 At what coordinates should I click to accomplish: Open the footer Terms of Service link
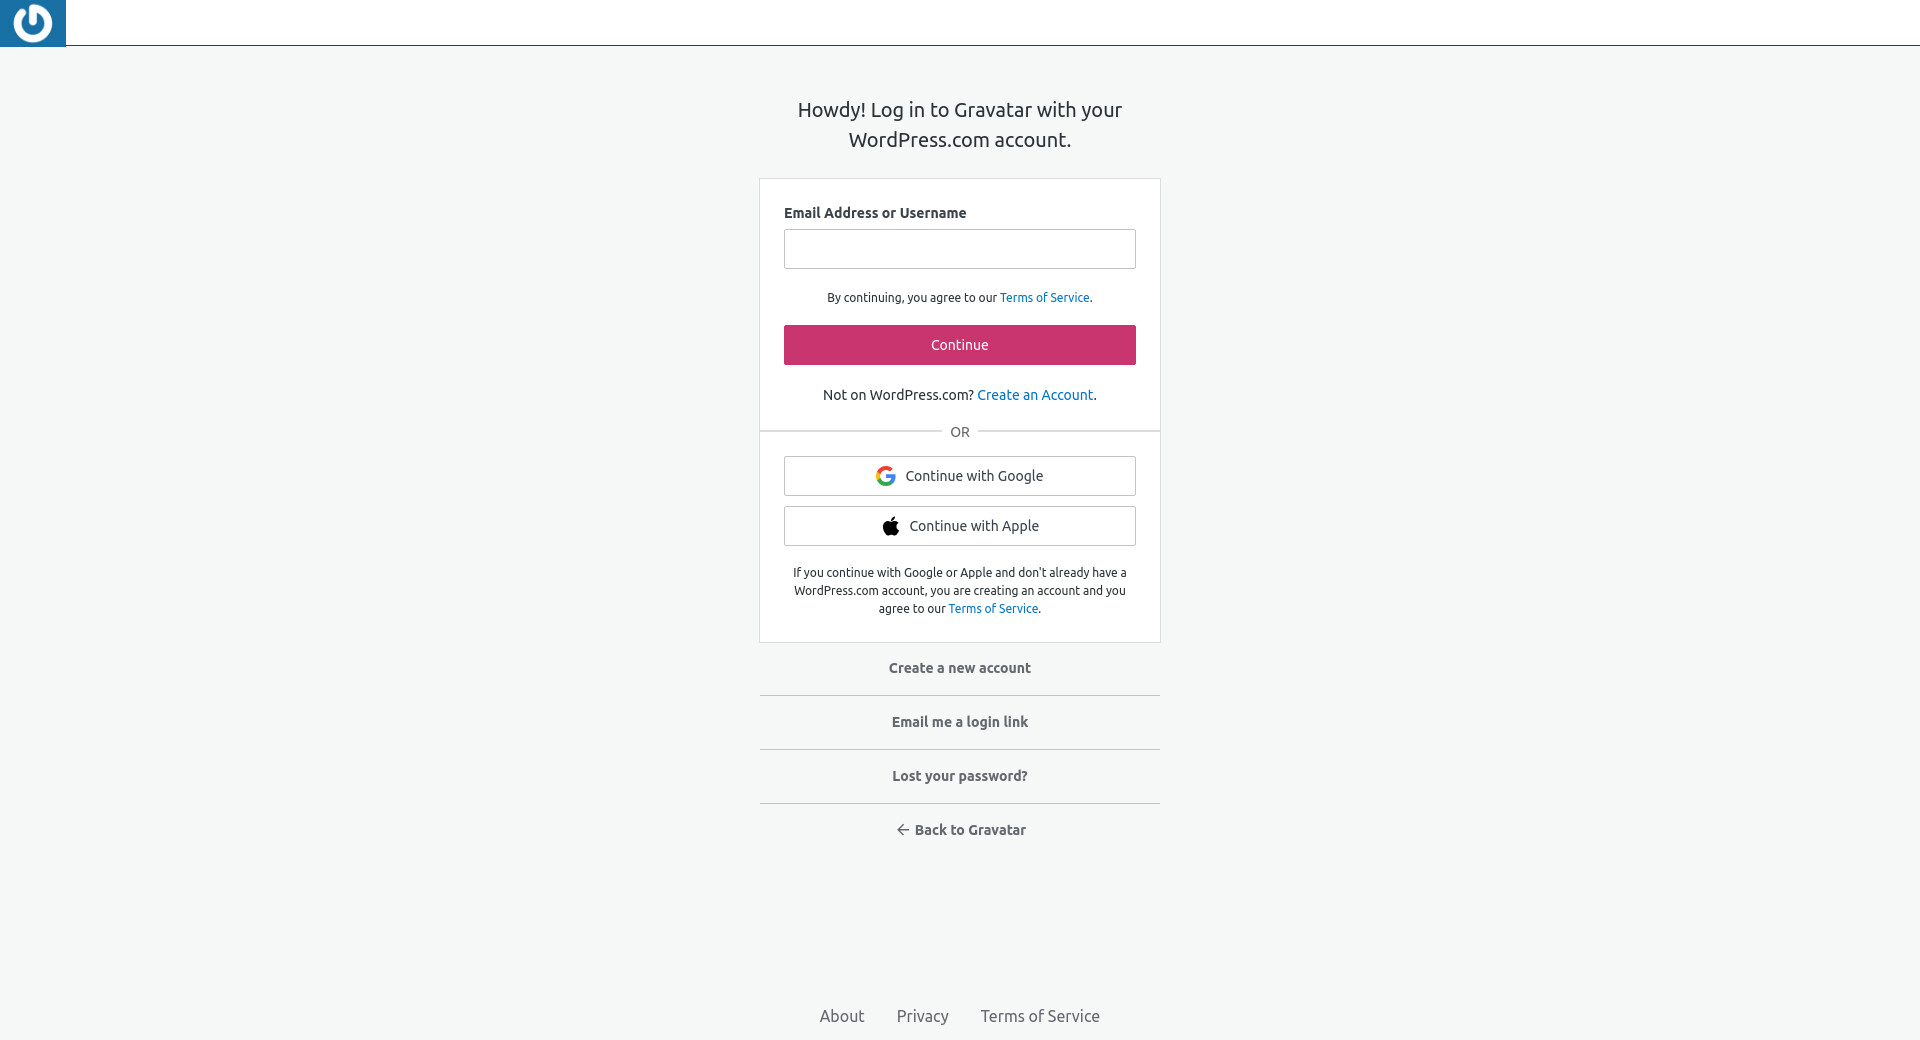coord(1039,1016)
